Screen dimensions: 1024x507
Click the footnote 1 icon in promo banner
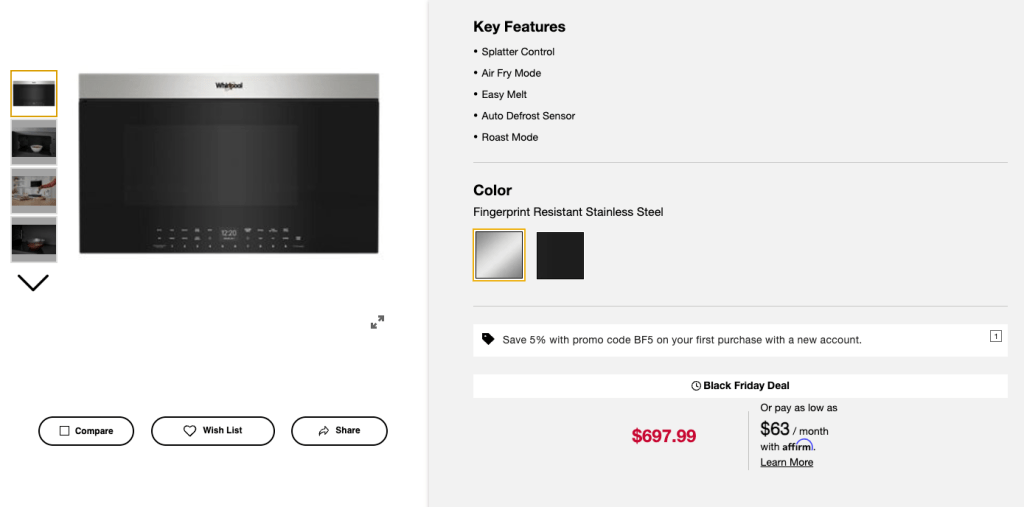coord(996,336)
